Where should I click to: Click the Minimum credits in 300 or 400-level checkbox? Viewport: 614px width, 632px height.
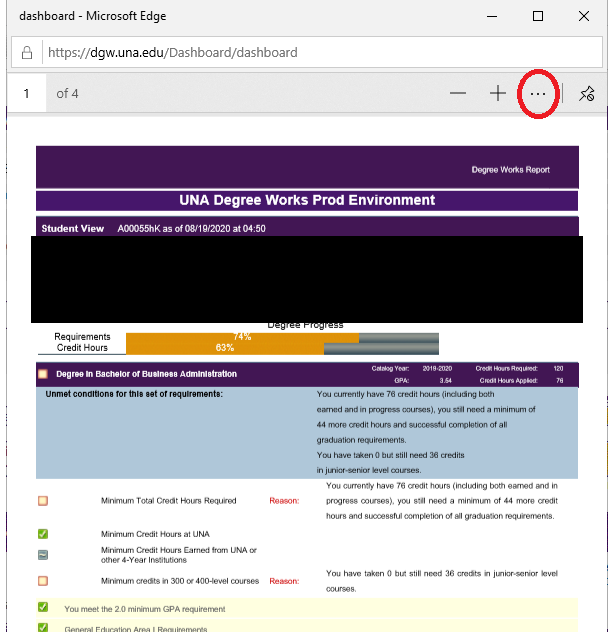point(43,580)
